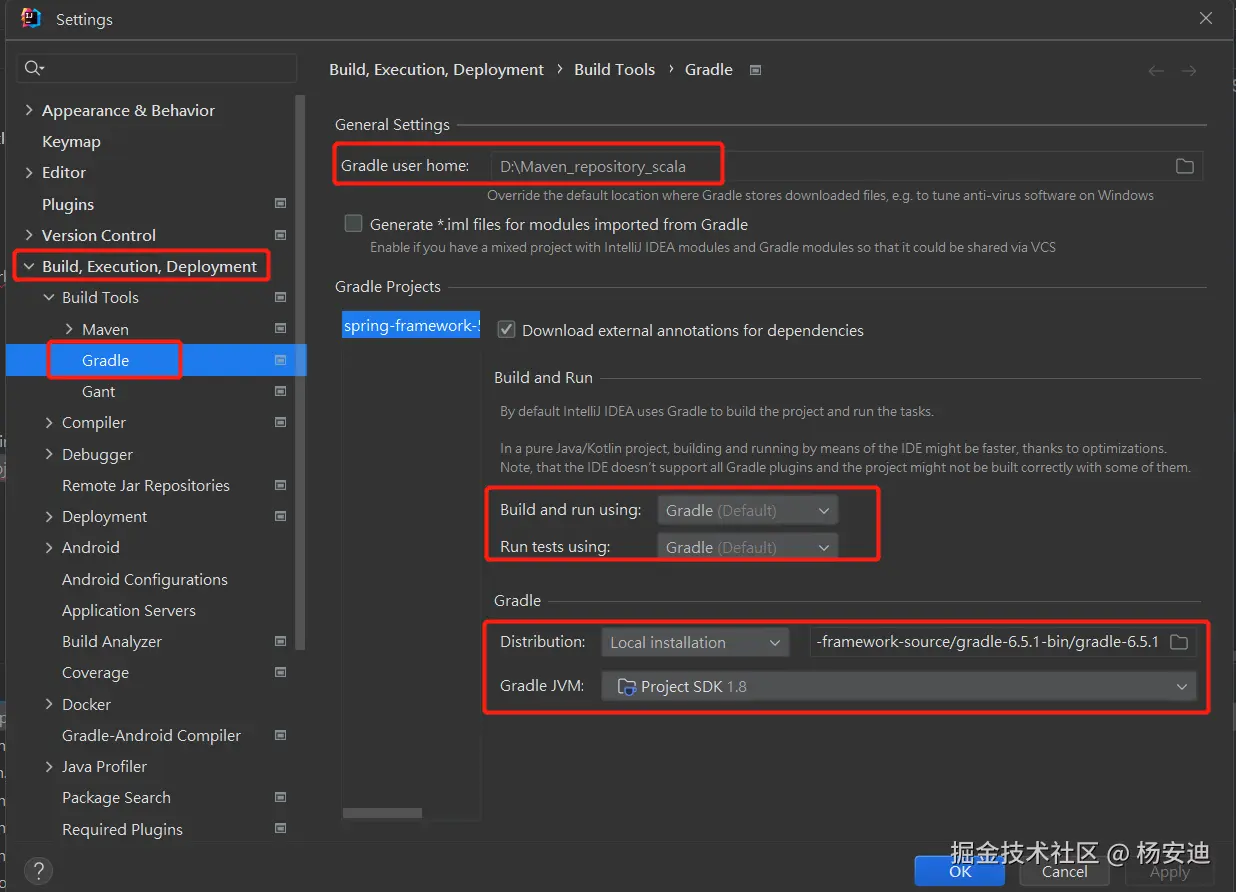Select spring-framework project in Gradle Projects list

point(411,326)
